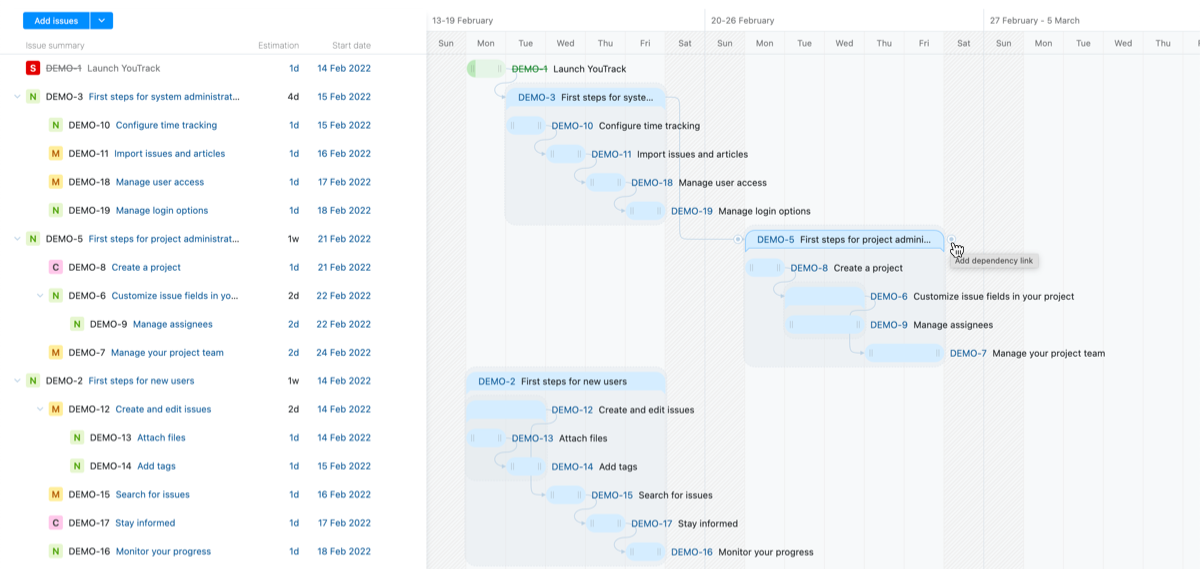Collapse the DEMO-12 sub-issue group
The height and width of the screenshot is (569, 1200).
pos(40,409)
